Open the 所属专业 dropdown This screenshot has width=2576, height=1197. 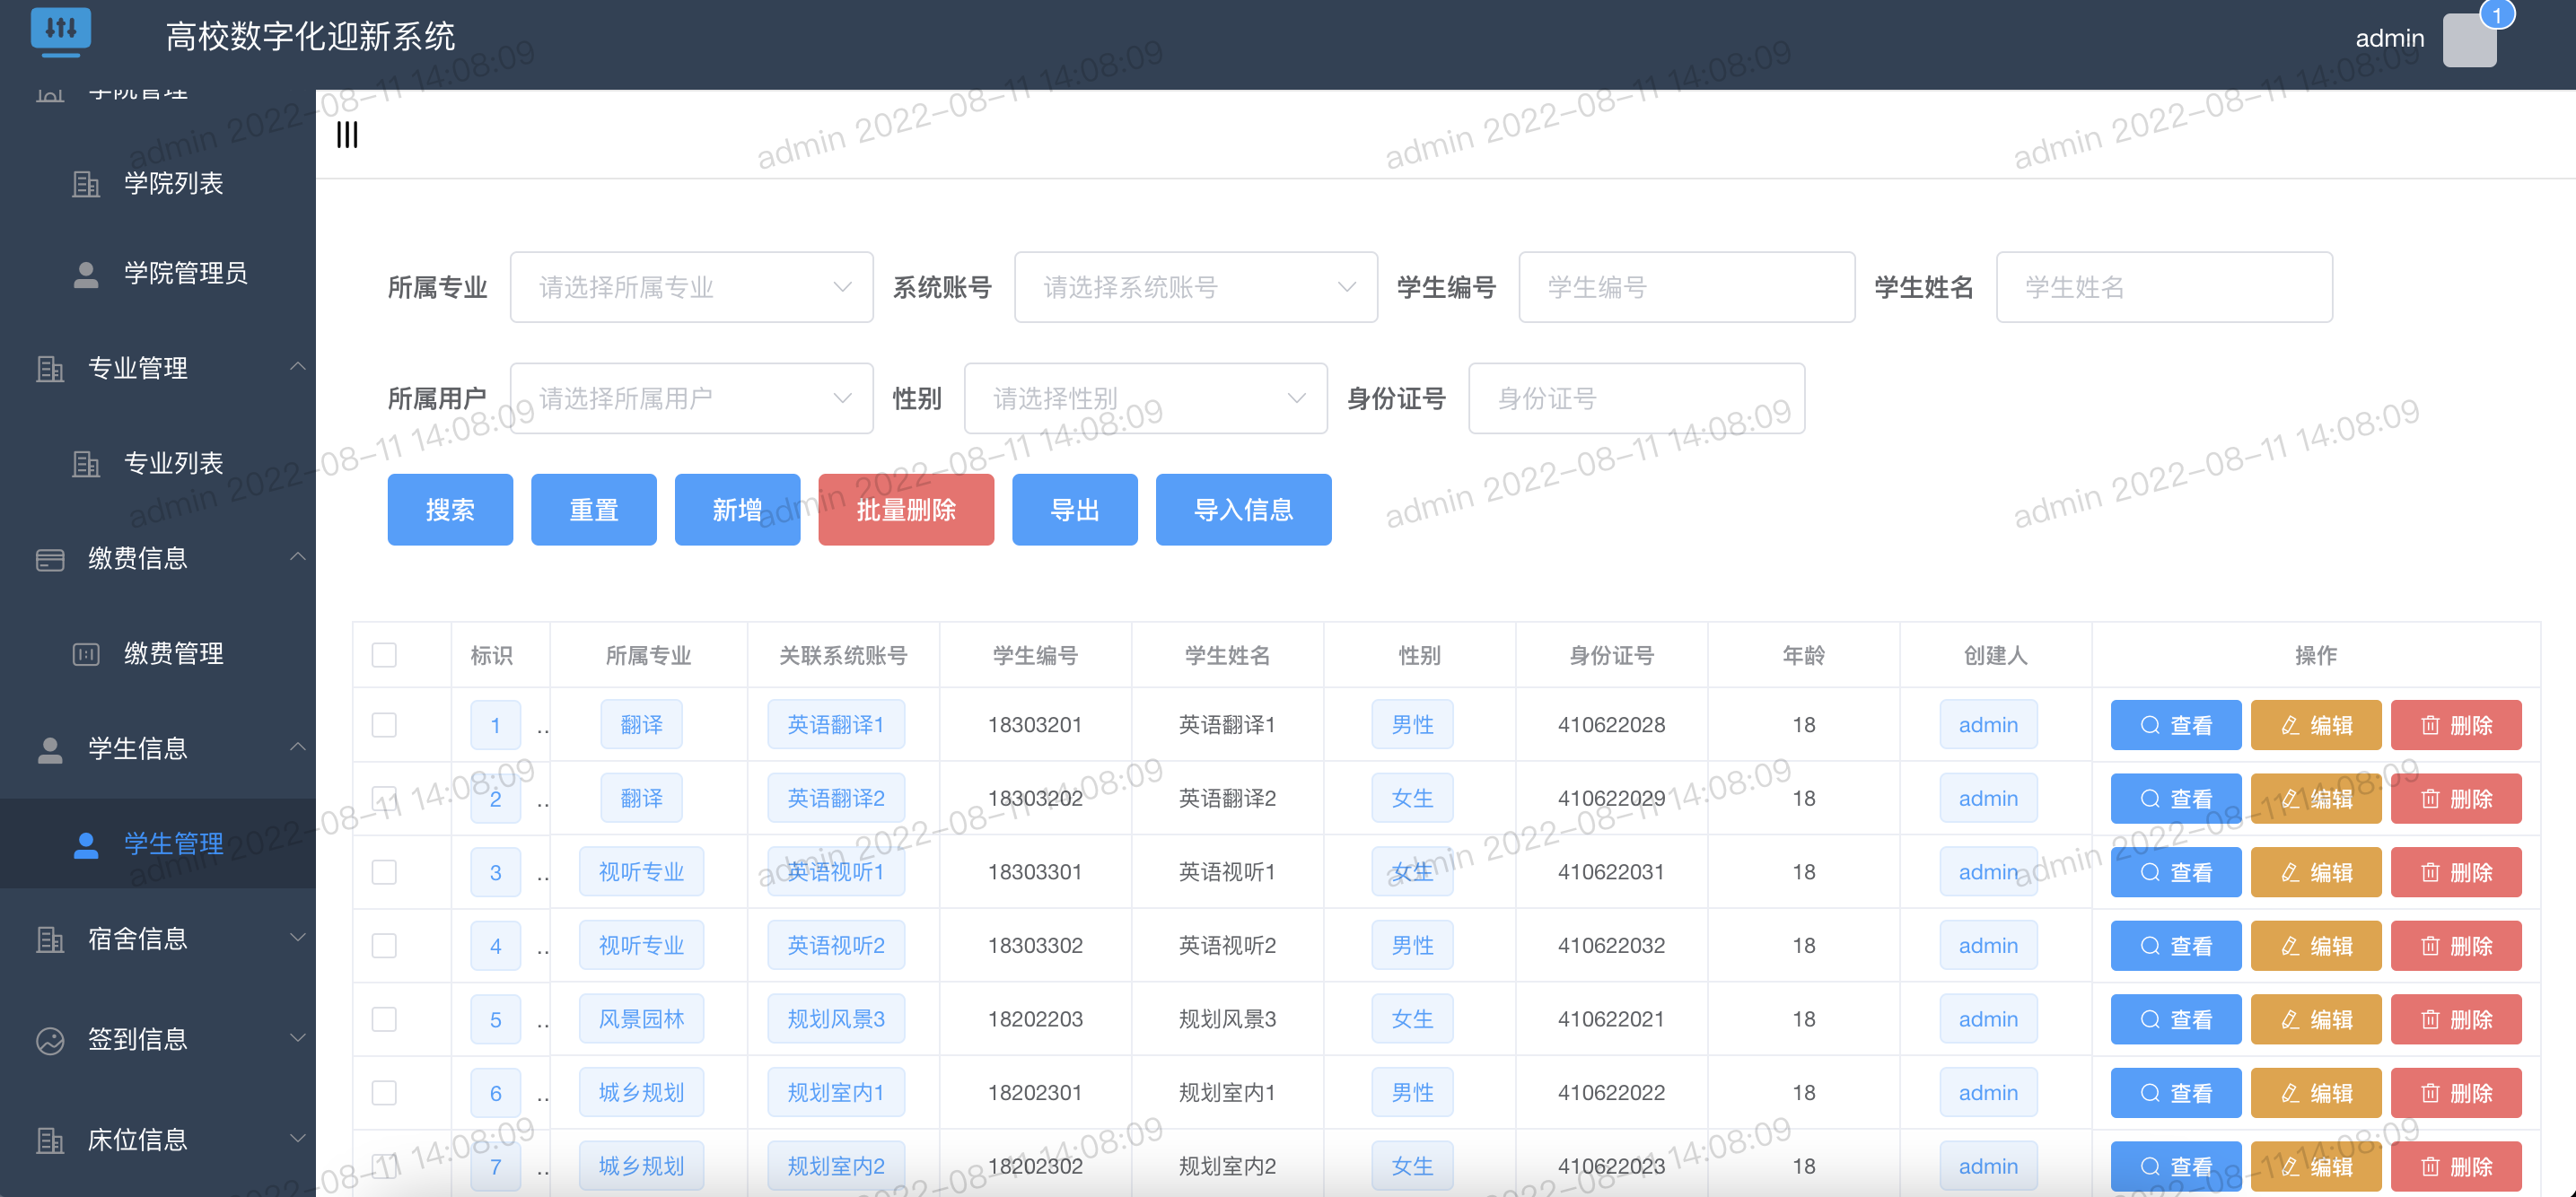click(691, 287)
